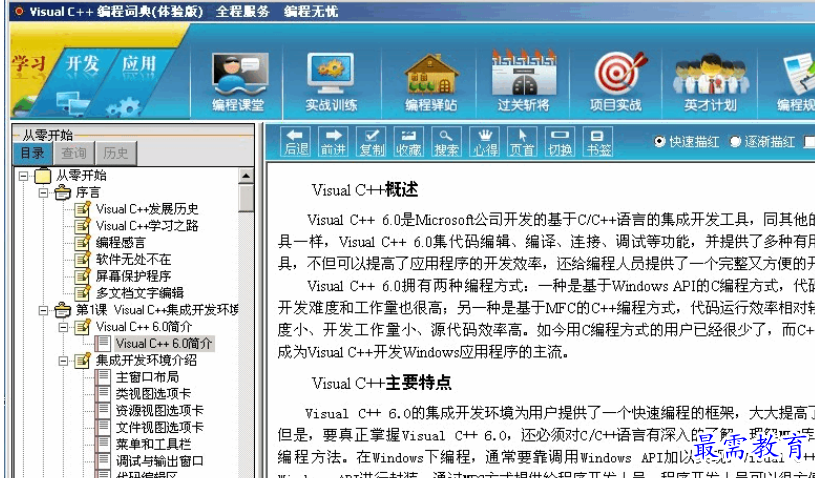Open 屏幕保护程序 tree item
The width and height of the screenshot is (815, 478).
pyautogui.click(x=134, y=276)
